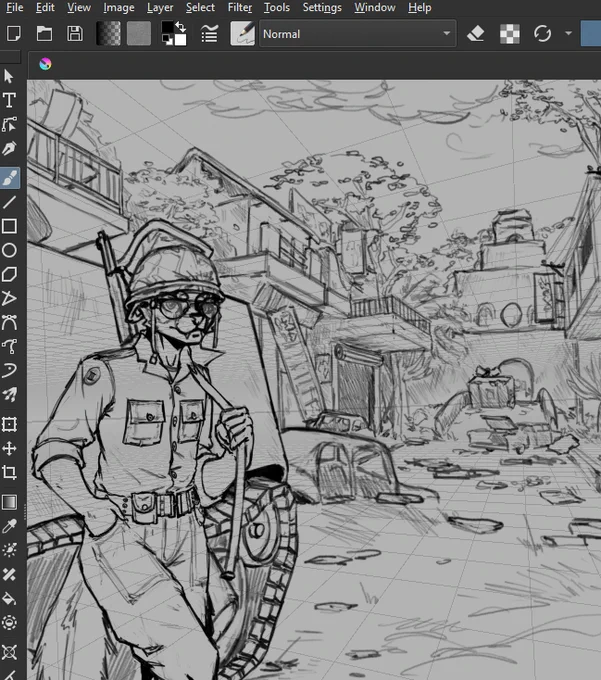Open the Filter menu
Screen dimensions: 601x680
point(239,7)
